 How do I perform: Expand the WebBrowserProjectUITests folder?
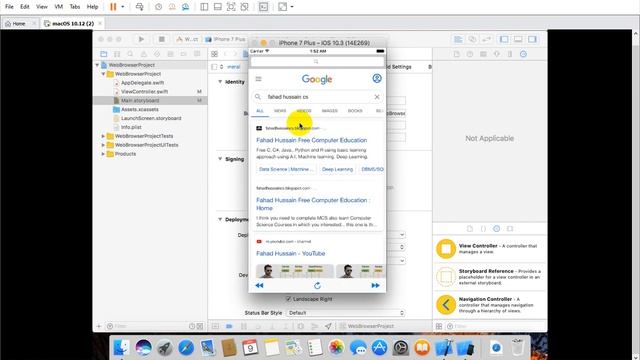(x=103, y=145)
